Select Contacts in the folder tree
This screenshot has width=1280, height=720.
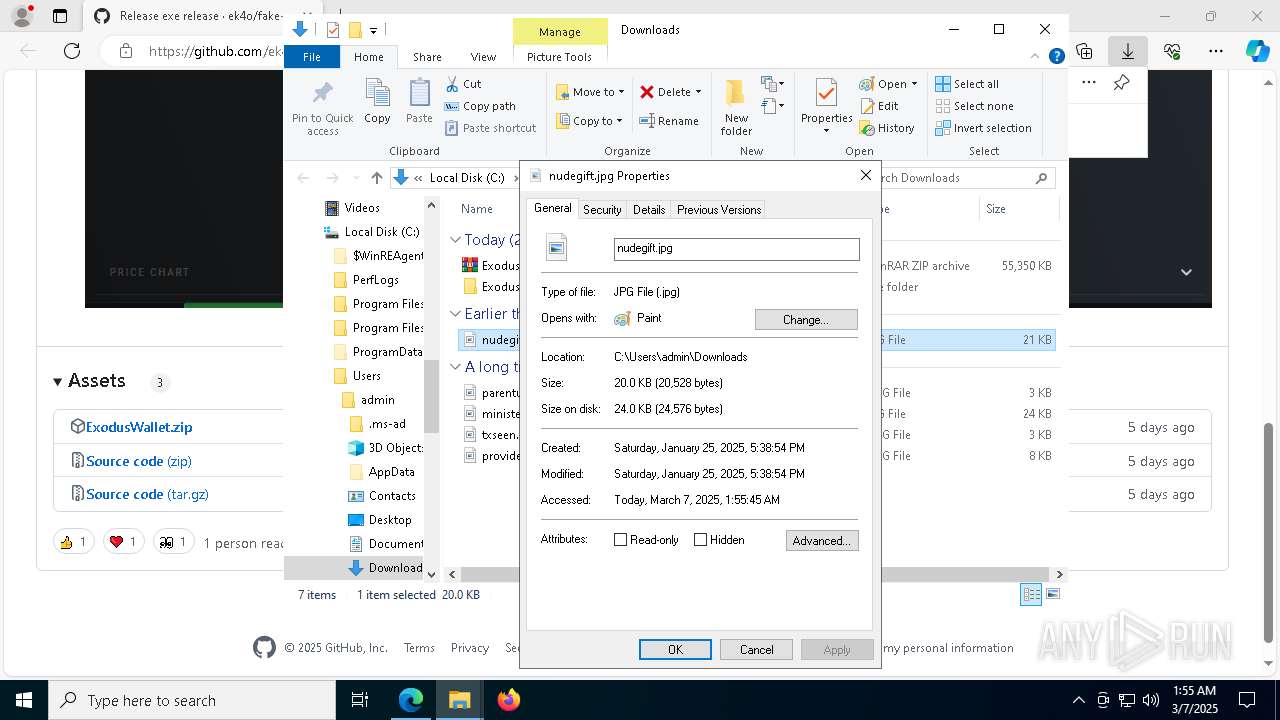[392, 496]
